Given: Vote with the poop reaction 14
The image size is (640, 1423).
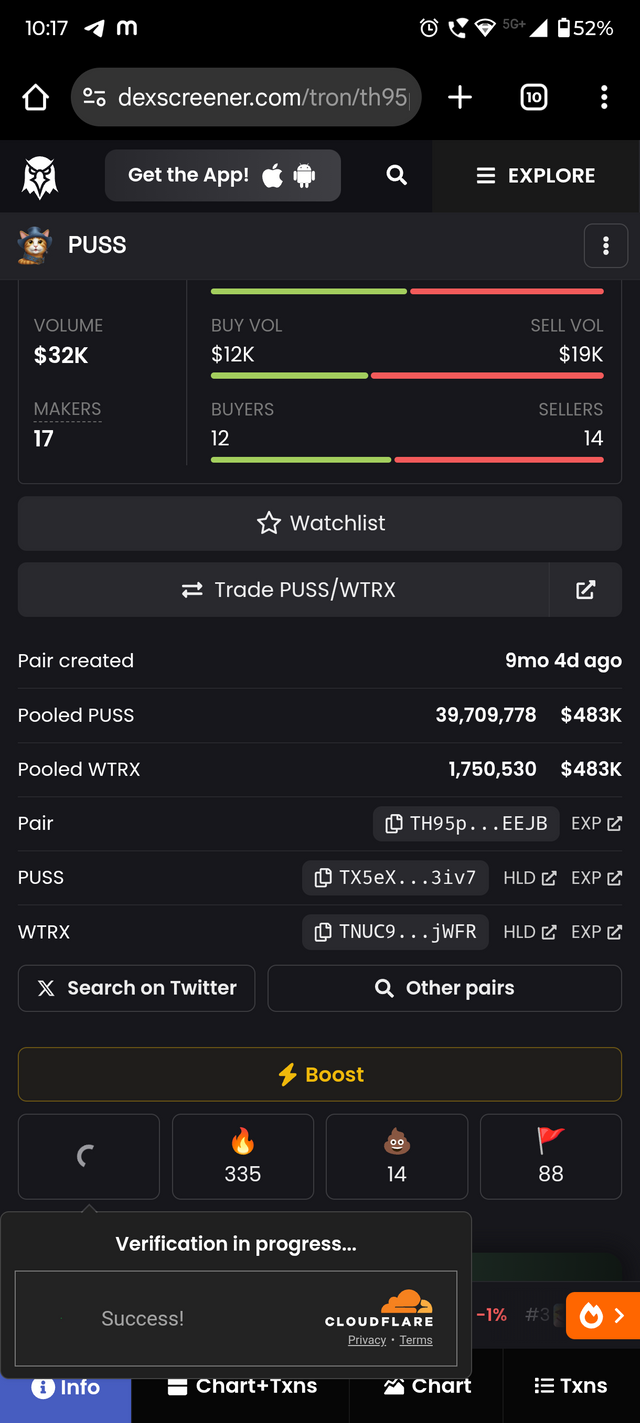Looking at the screenshot, I should tap(397, 1156).
